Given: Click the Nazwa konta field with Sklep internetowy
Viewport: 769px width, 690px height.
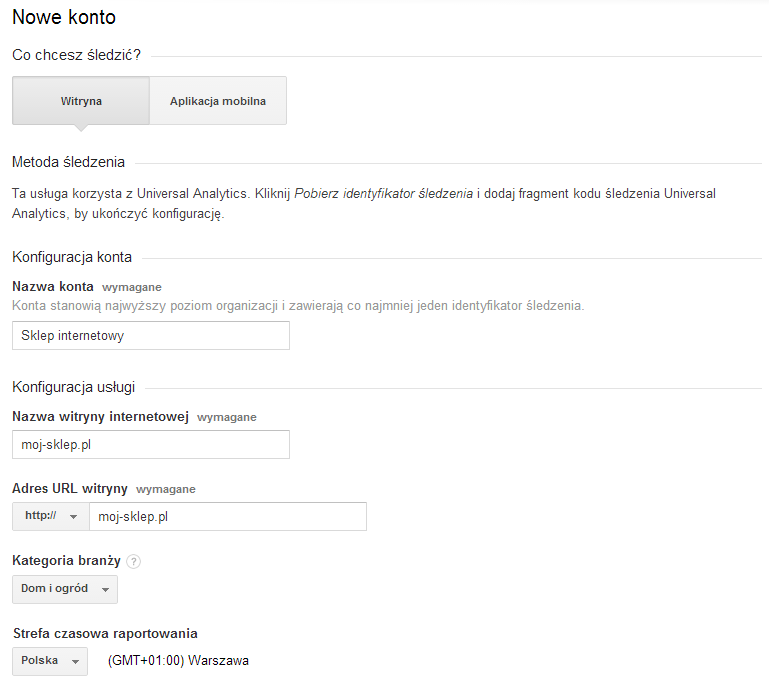Looking at the screenshot, I should [x=151, y=335].
